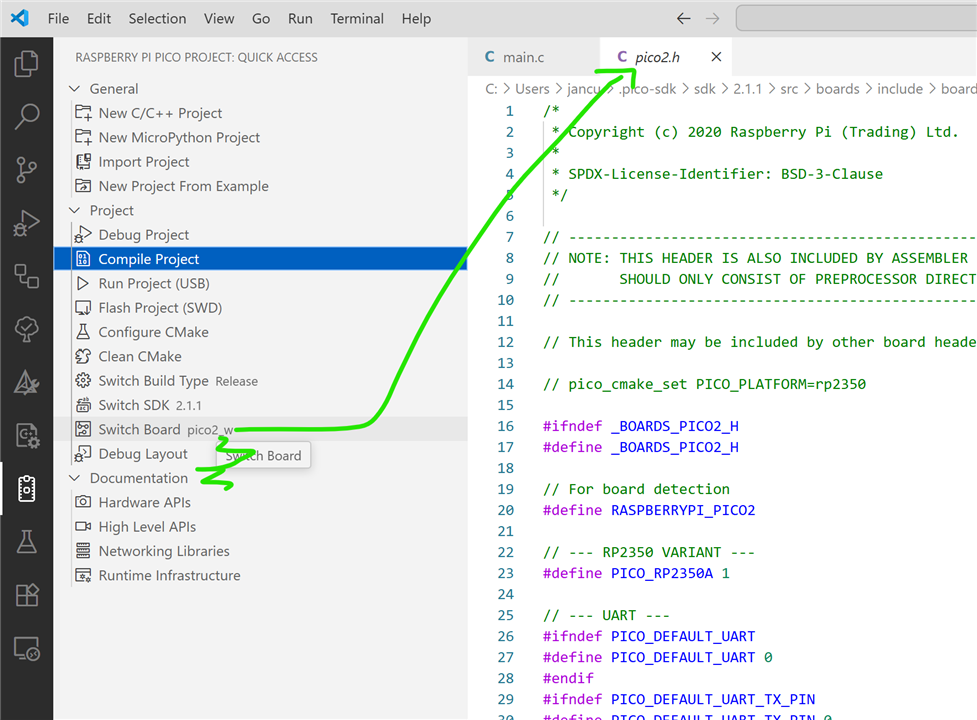Image resolution: width=977 pixels, height=720 pixels.
Task: Open the Terminal menu
Action: (357, 18)
